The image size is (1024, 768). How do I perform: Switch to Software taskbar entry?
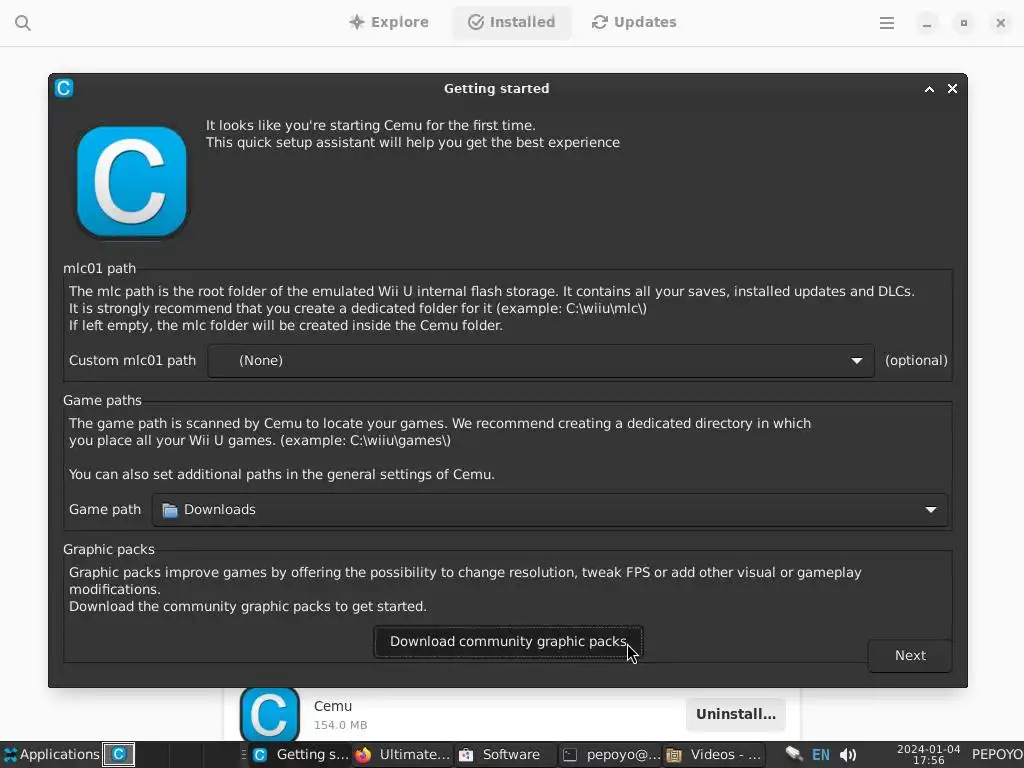tap(505, 755)
